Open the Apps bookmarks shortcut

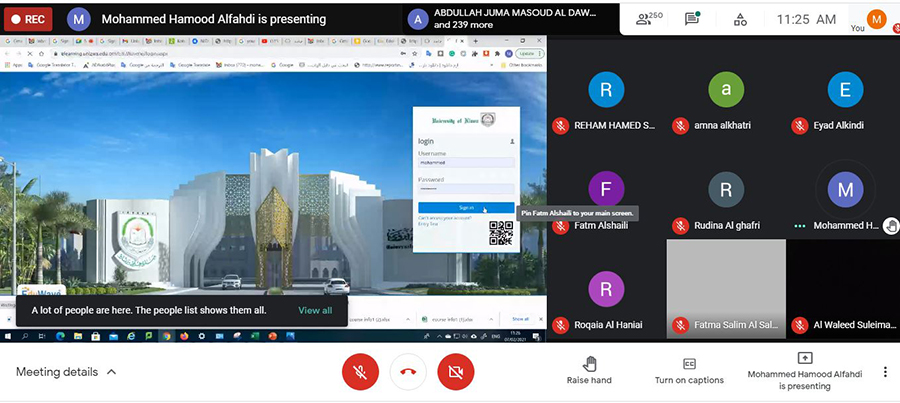13,65
